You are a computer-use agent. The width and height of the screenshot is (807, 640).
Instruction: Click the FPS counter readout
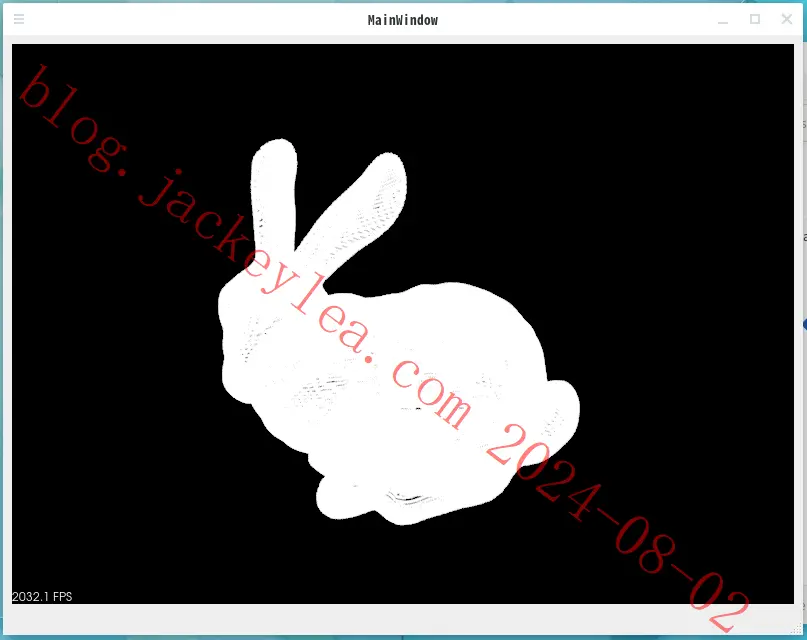point(42,596)
